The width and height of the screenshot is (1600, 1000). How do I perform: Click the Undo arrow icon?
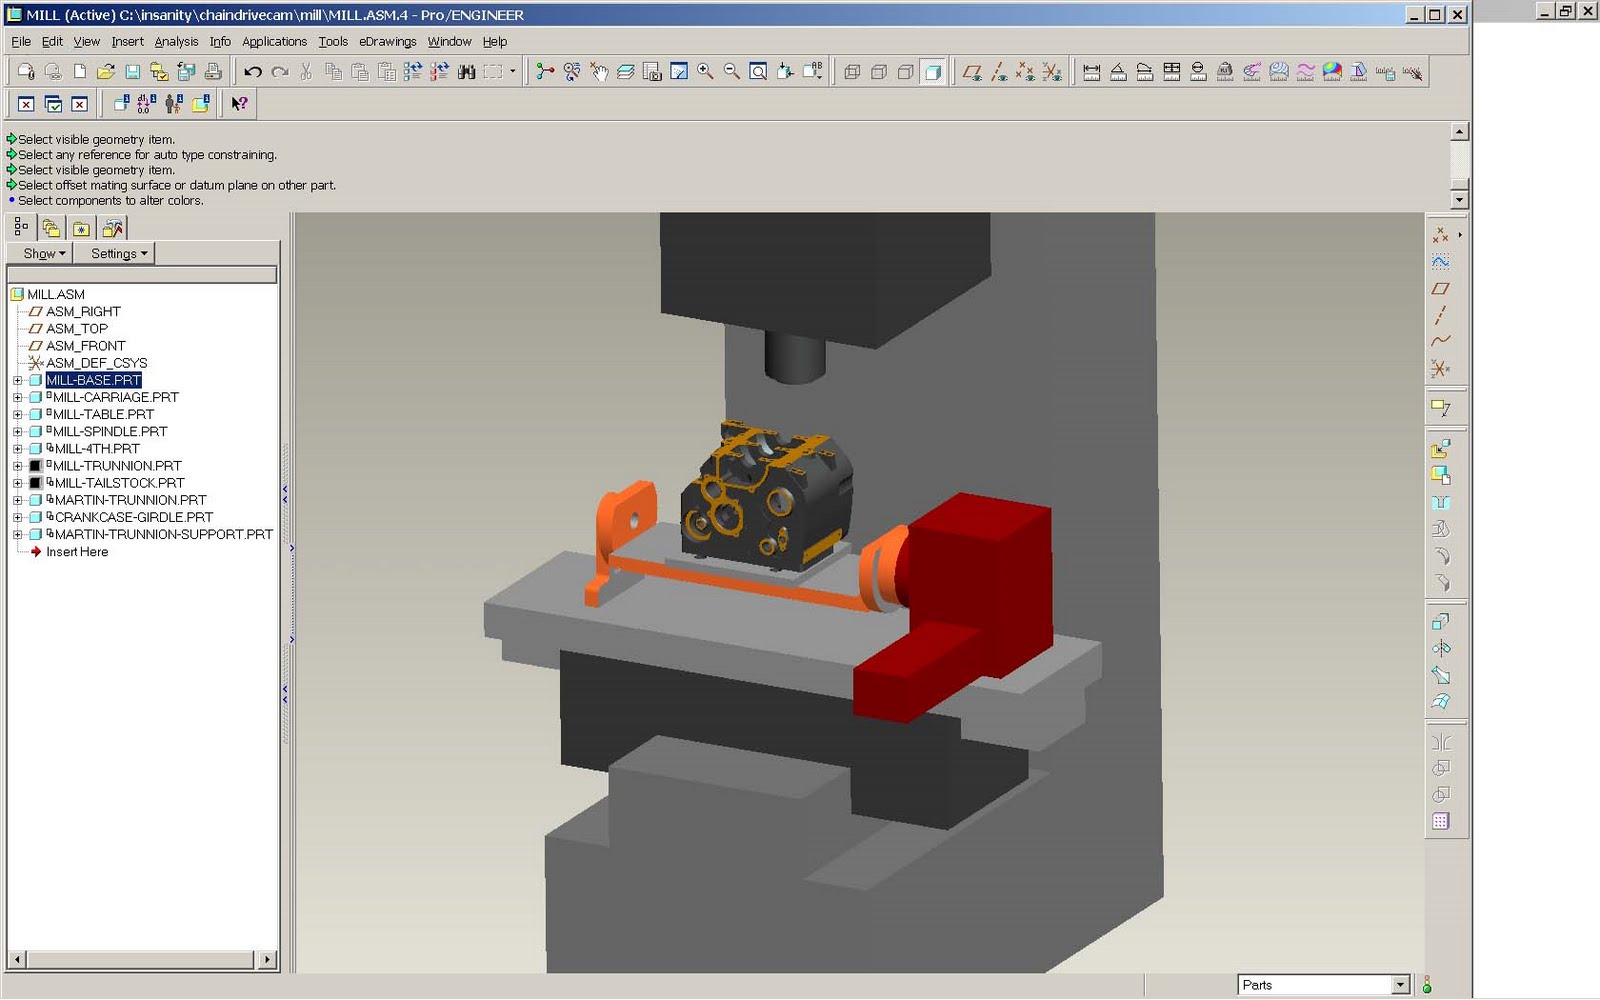point(253,72)
